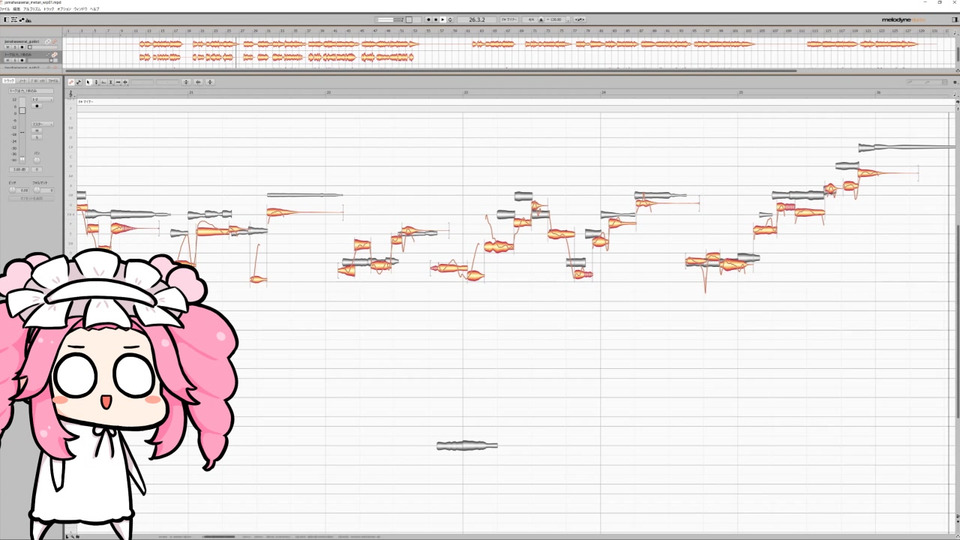The width and height of the screenshot is (960, 540).
Task: Select the formant tool
Action: [103, 82]
